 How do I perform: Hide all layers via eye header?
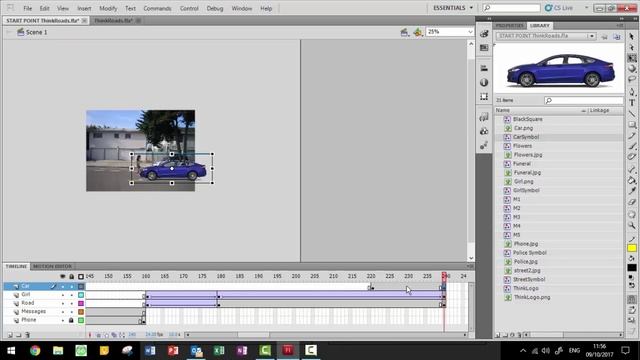pos(63,277)
